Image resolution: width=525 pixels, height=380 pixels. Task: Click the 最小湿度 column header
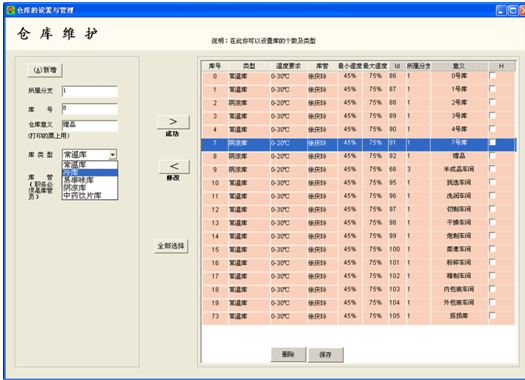coord(350,66)
